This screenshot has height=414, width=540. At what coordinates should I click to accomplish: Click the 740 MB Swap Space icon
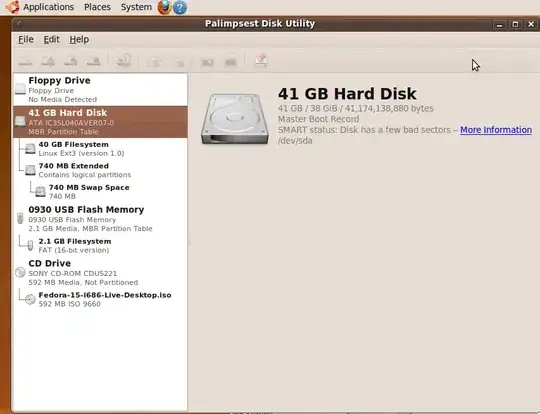coord(41,192)
